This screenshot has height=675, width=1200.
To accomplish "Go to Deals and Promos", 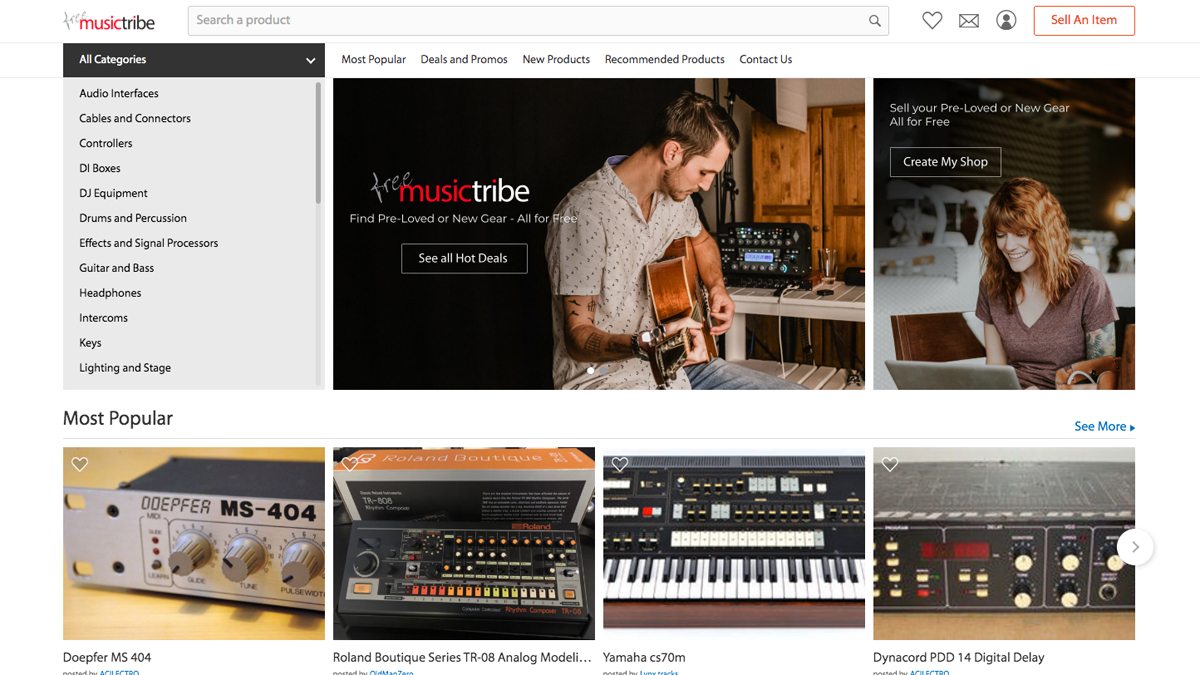I will coord(464,60).
